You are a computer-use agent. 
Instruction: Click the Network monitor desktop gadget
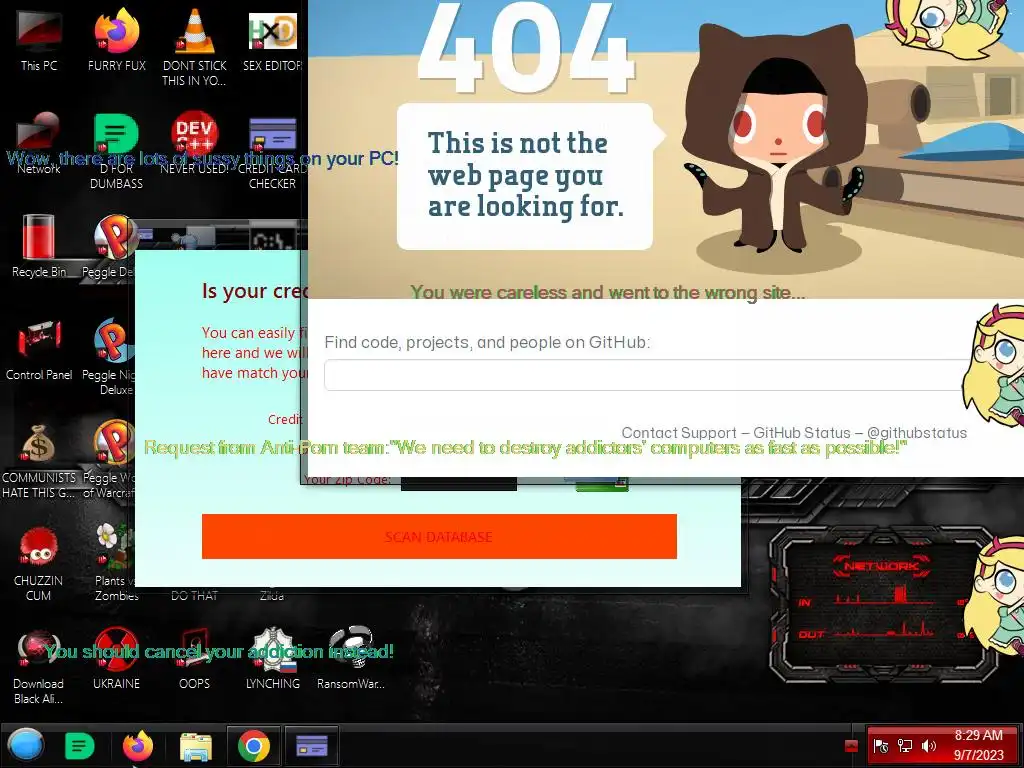pyautogui.click(x=882, y=604)
